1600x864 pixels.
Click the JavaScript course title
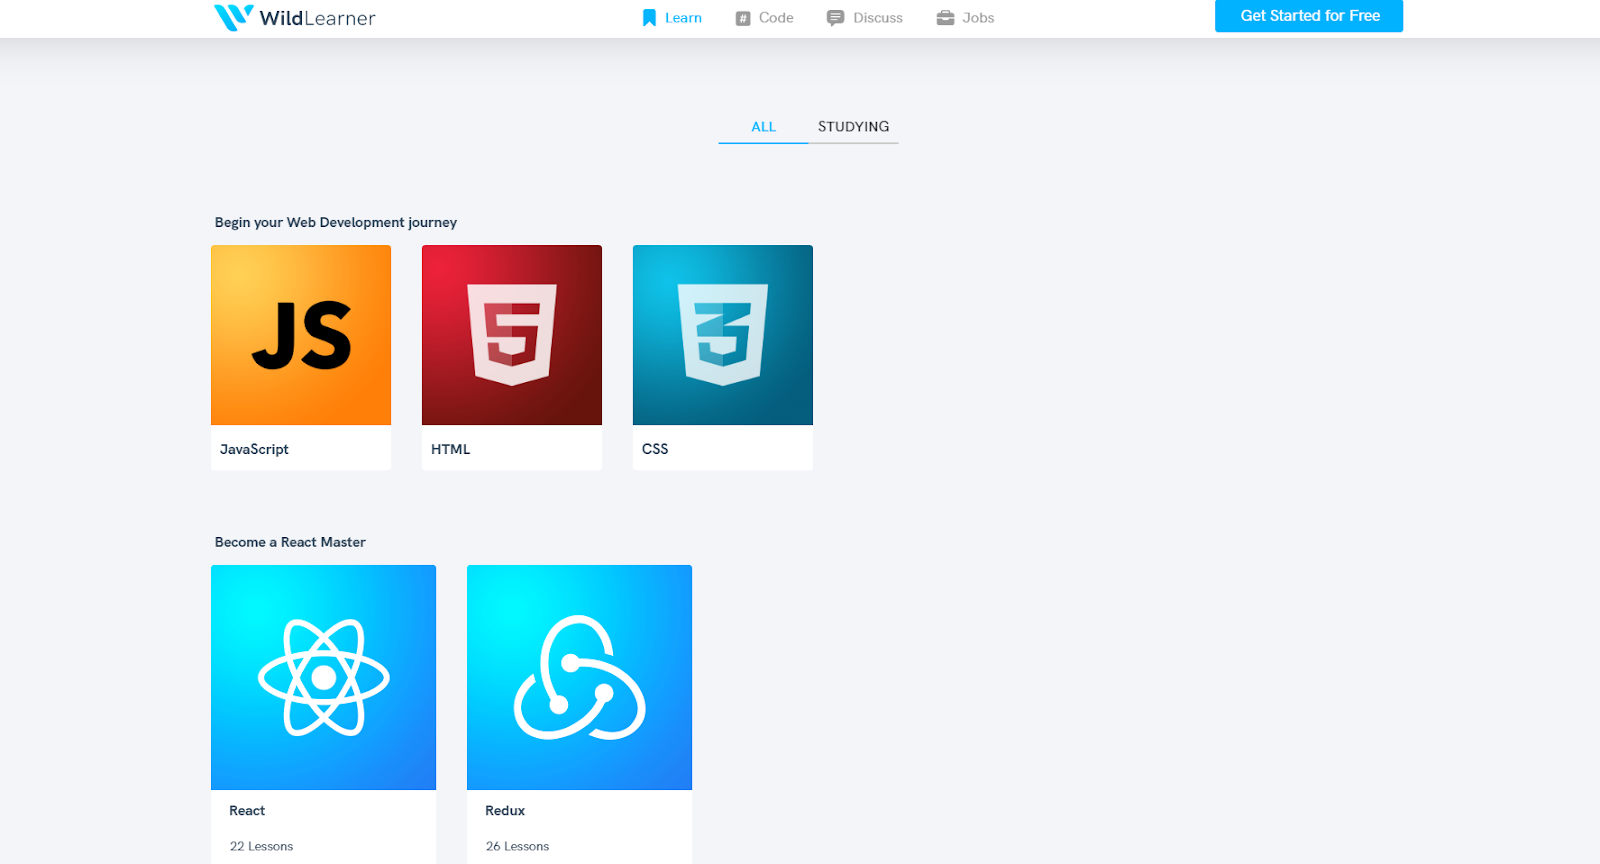[x=254, y=449]
